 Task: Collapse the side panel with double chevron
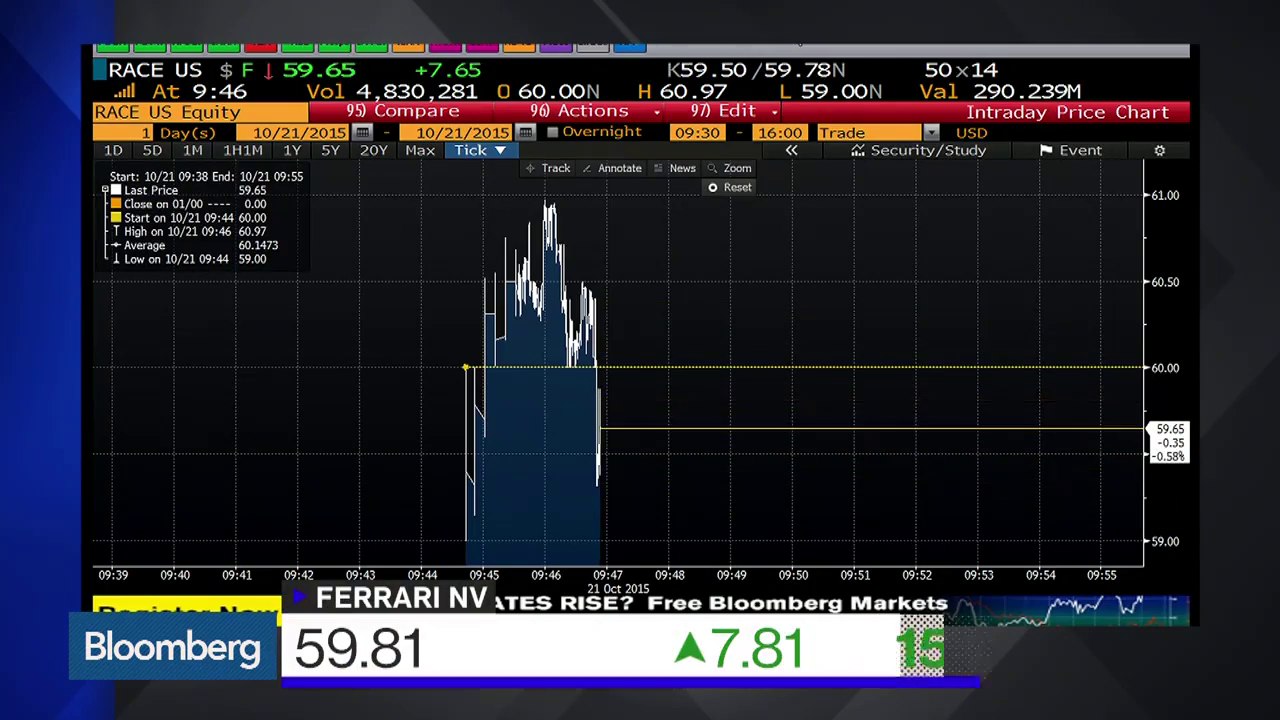tap(791, 150)
